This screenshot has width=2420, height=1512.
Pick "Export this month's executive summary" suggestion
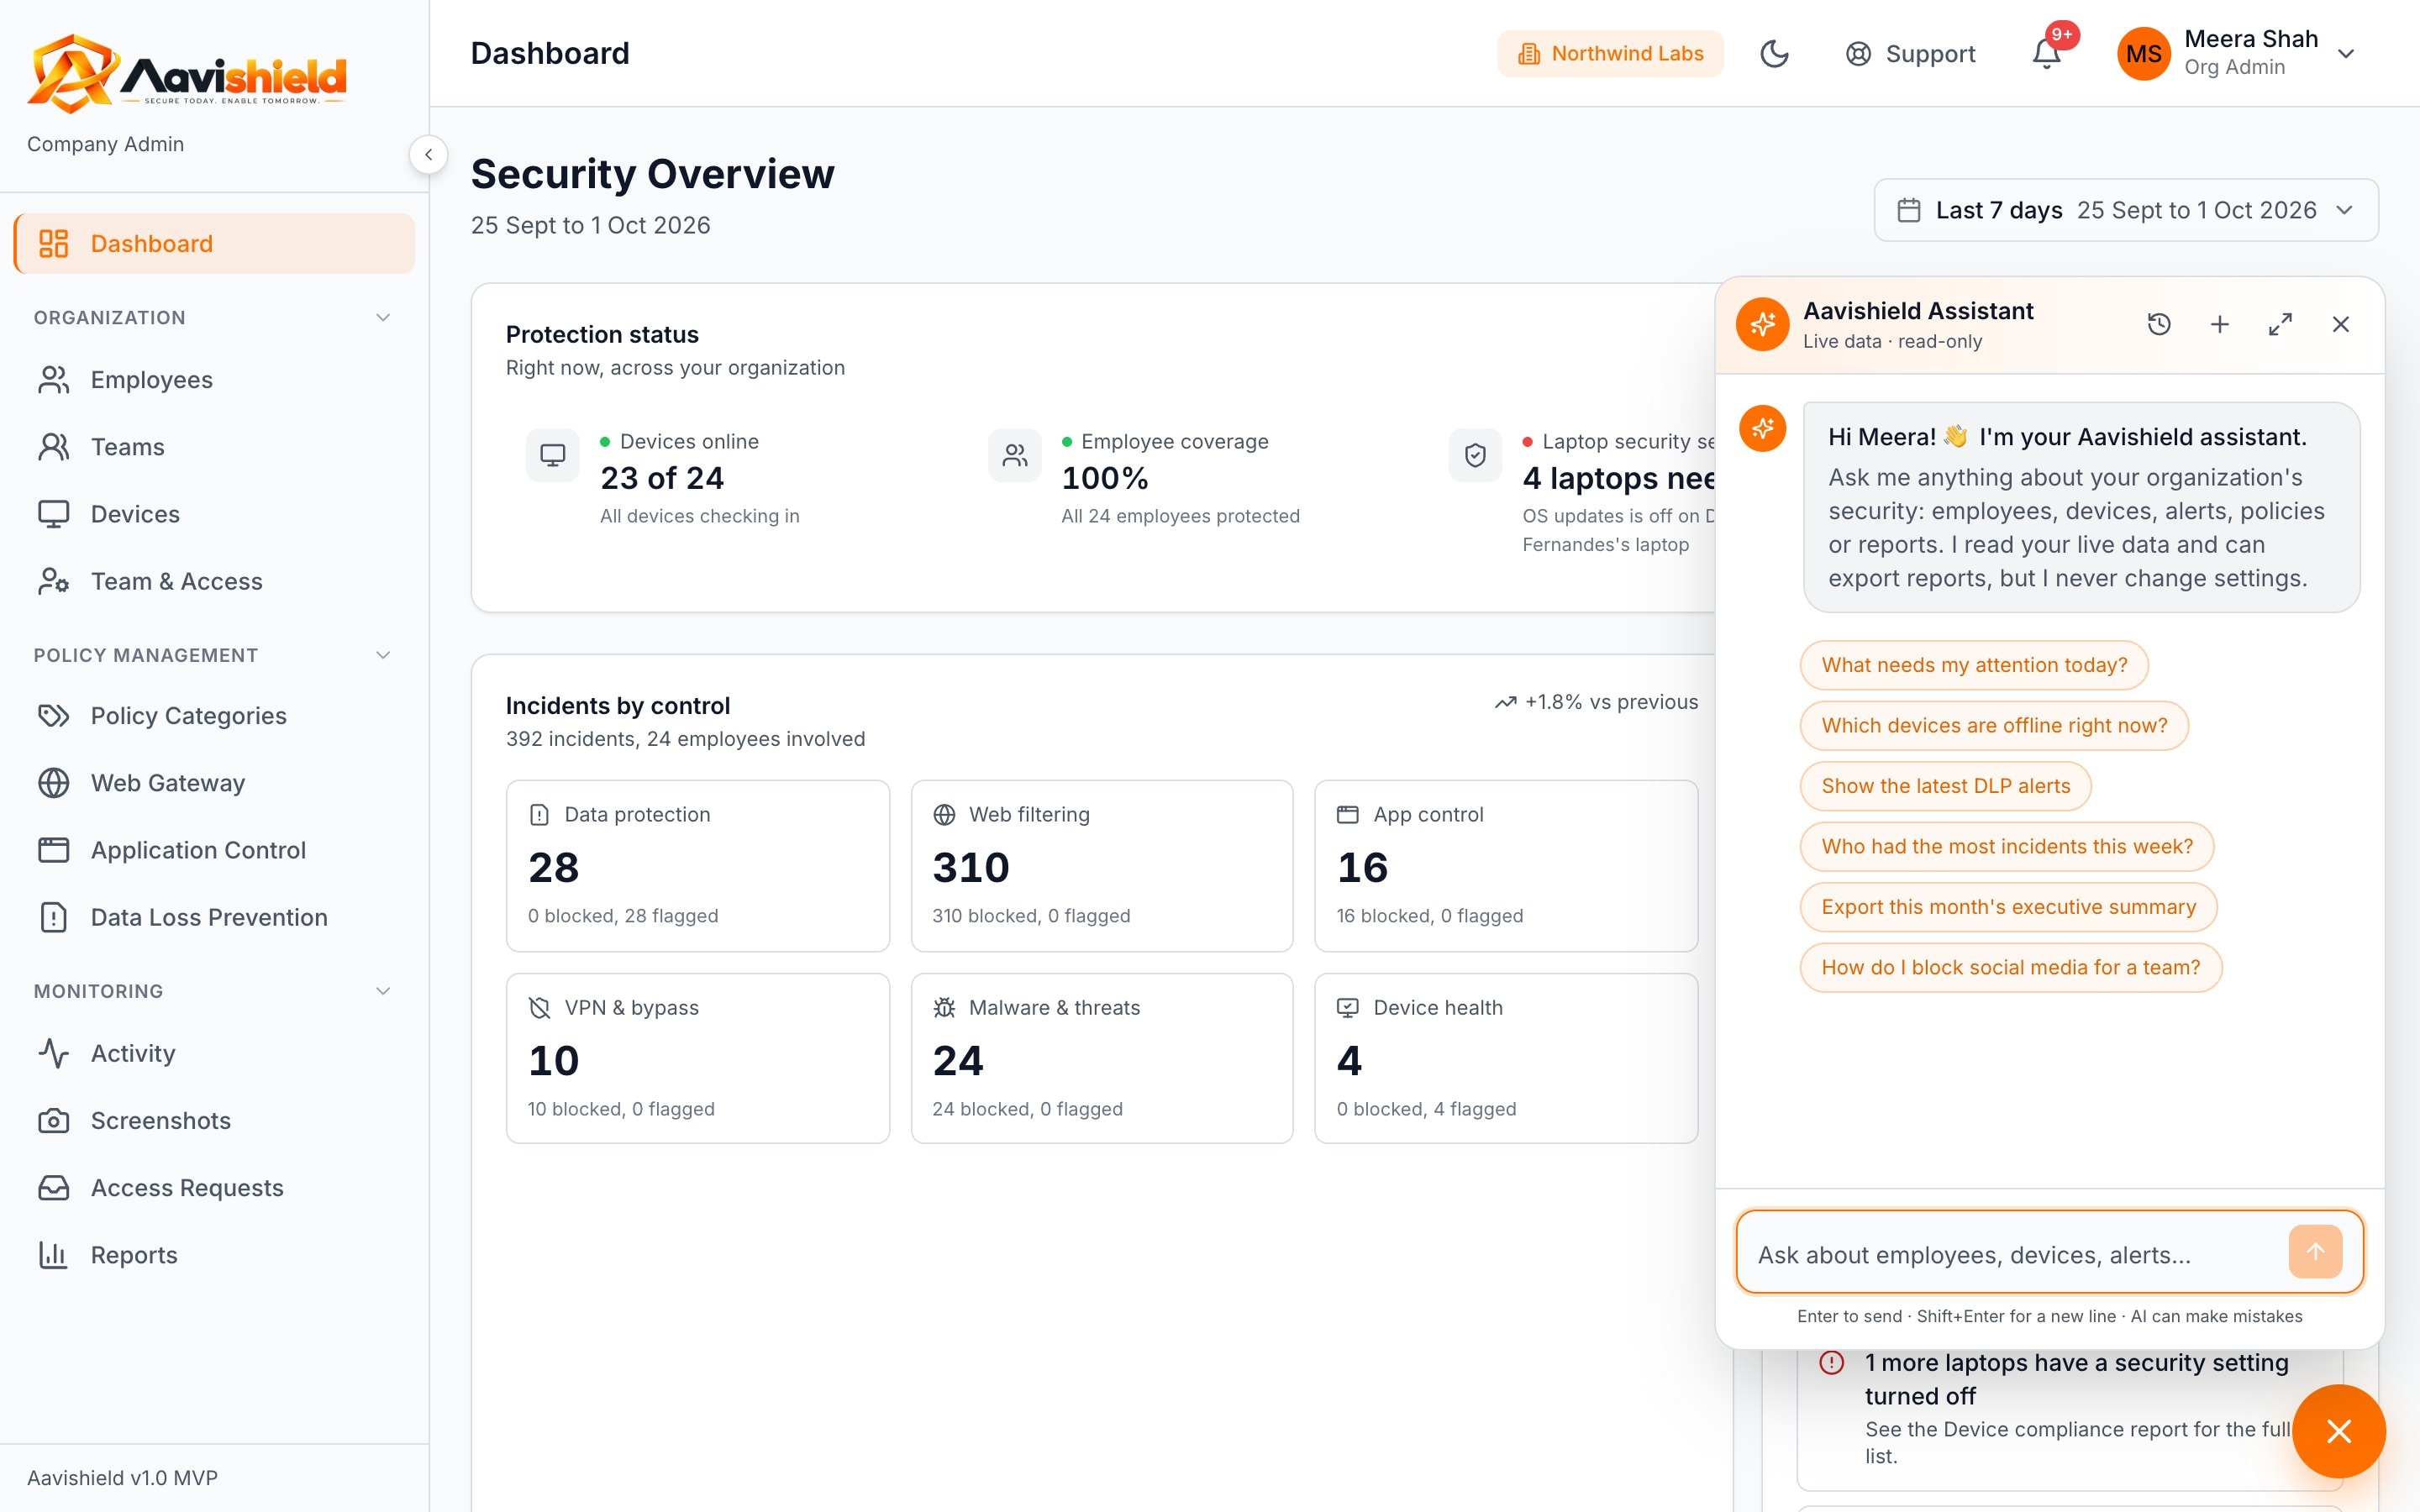coord(2008,907)
